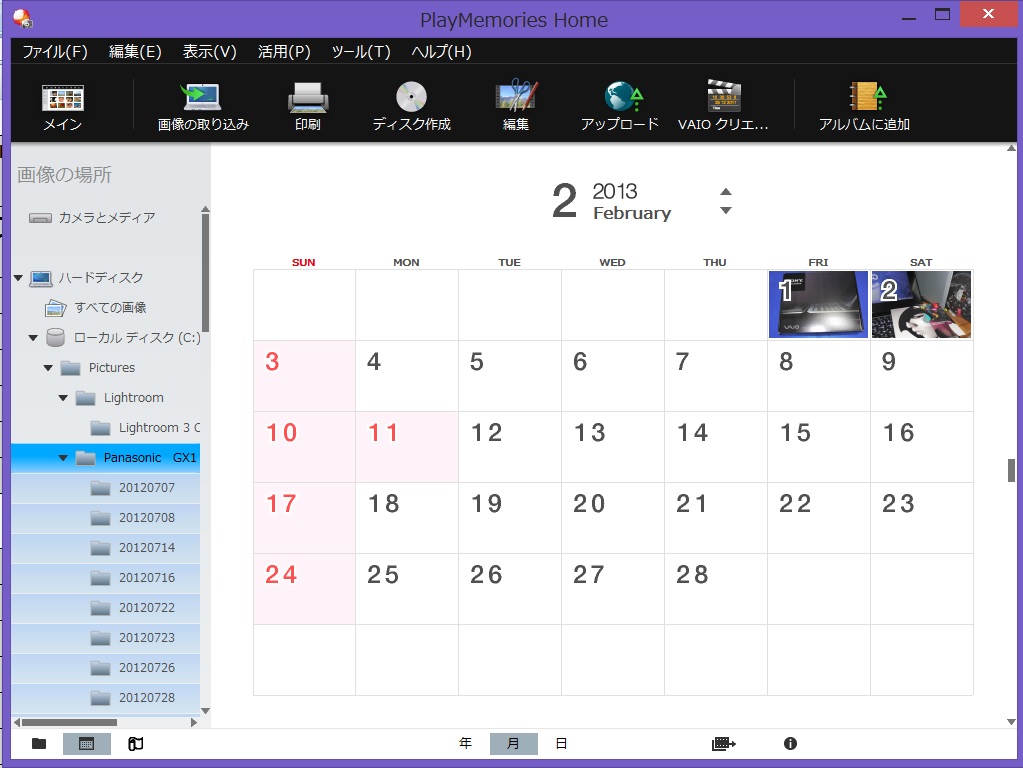Select calendar day 14
The image size is (1023, 768).
tap(715, 447)
